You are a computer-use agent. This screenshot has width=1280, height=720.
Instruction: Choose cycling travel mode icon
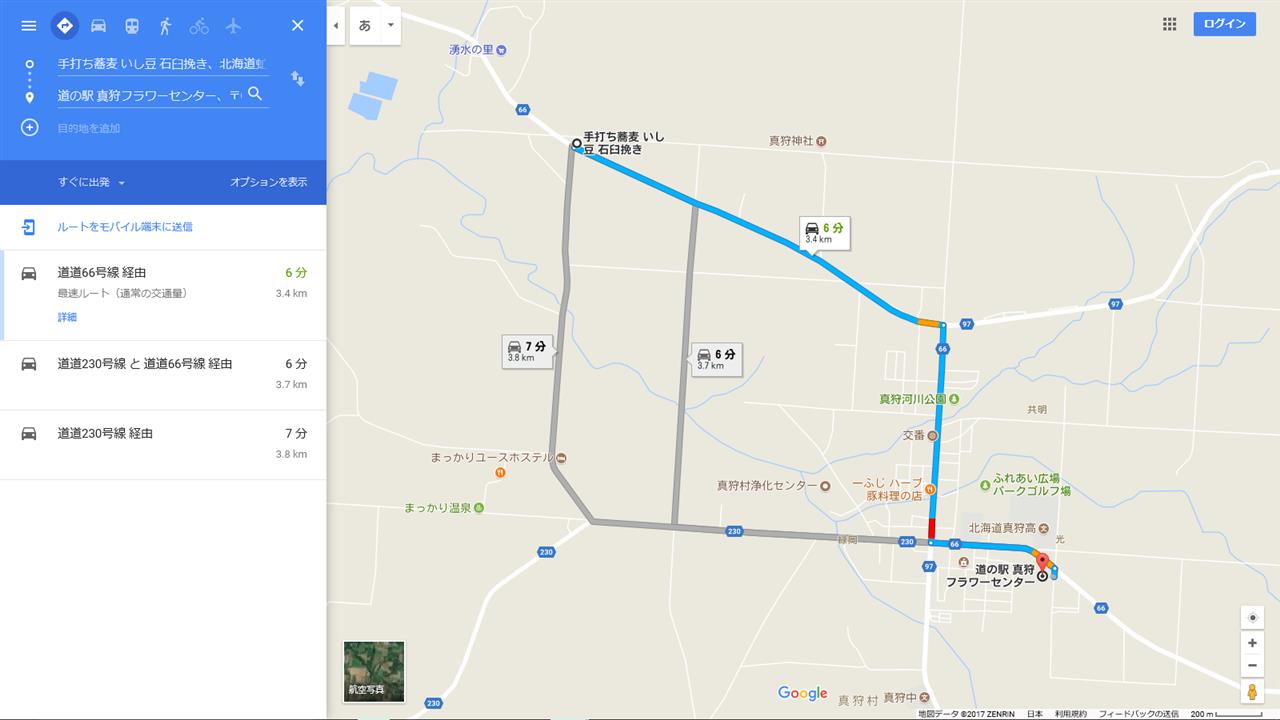[200, 25]
